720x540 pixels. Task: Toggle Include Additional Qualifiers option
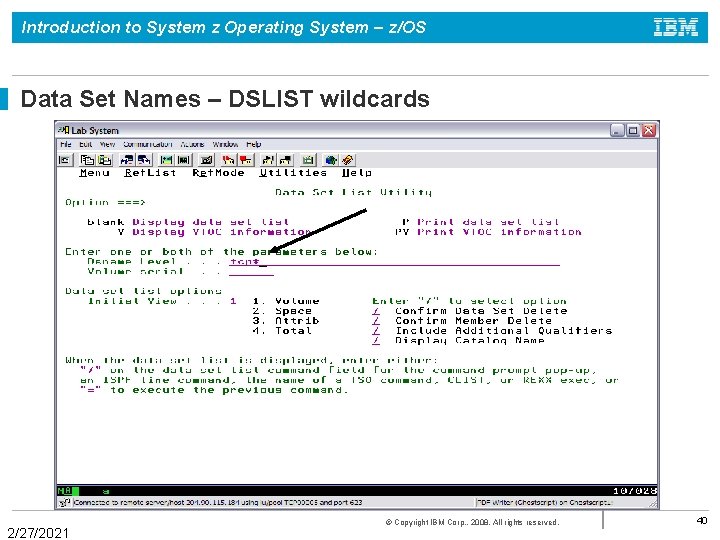[376, 331]
